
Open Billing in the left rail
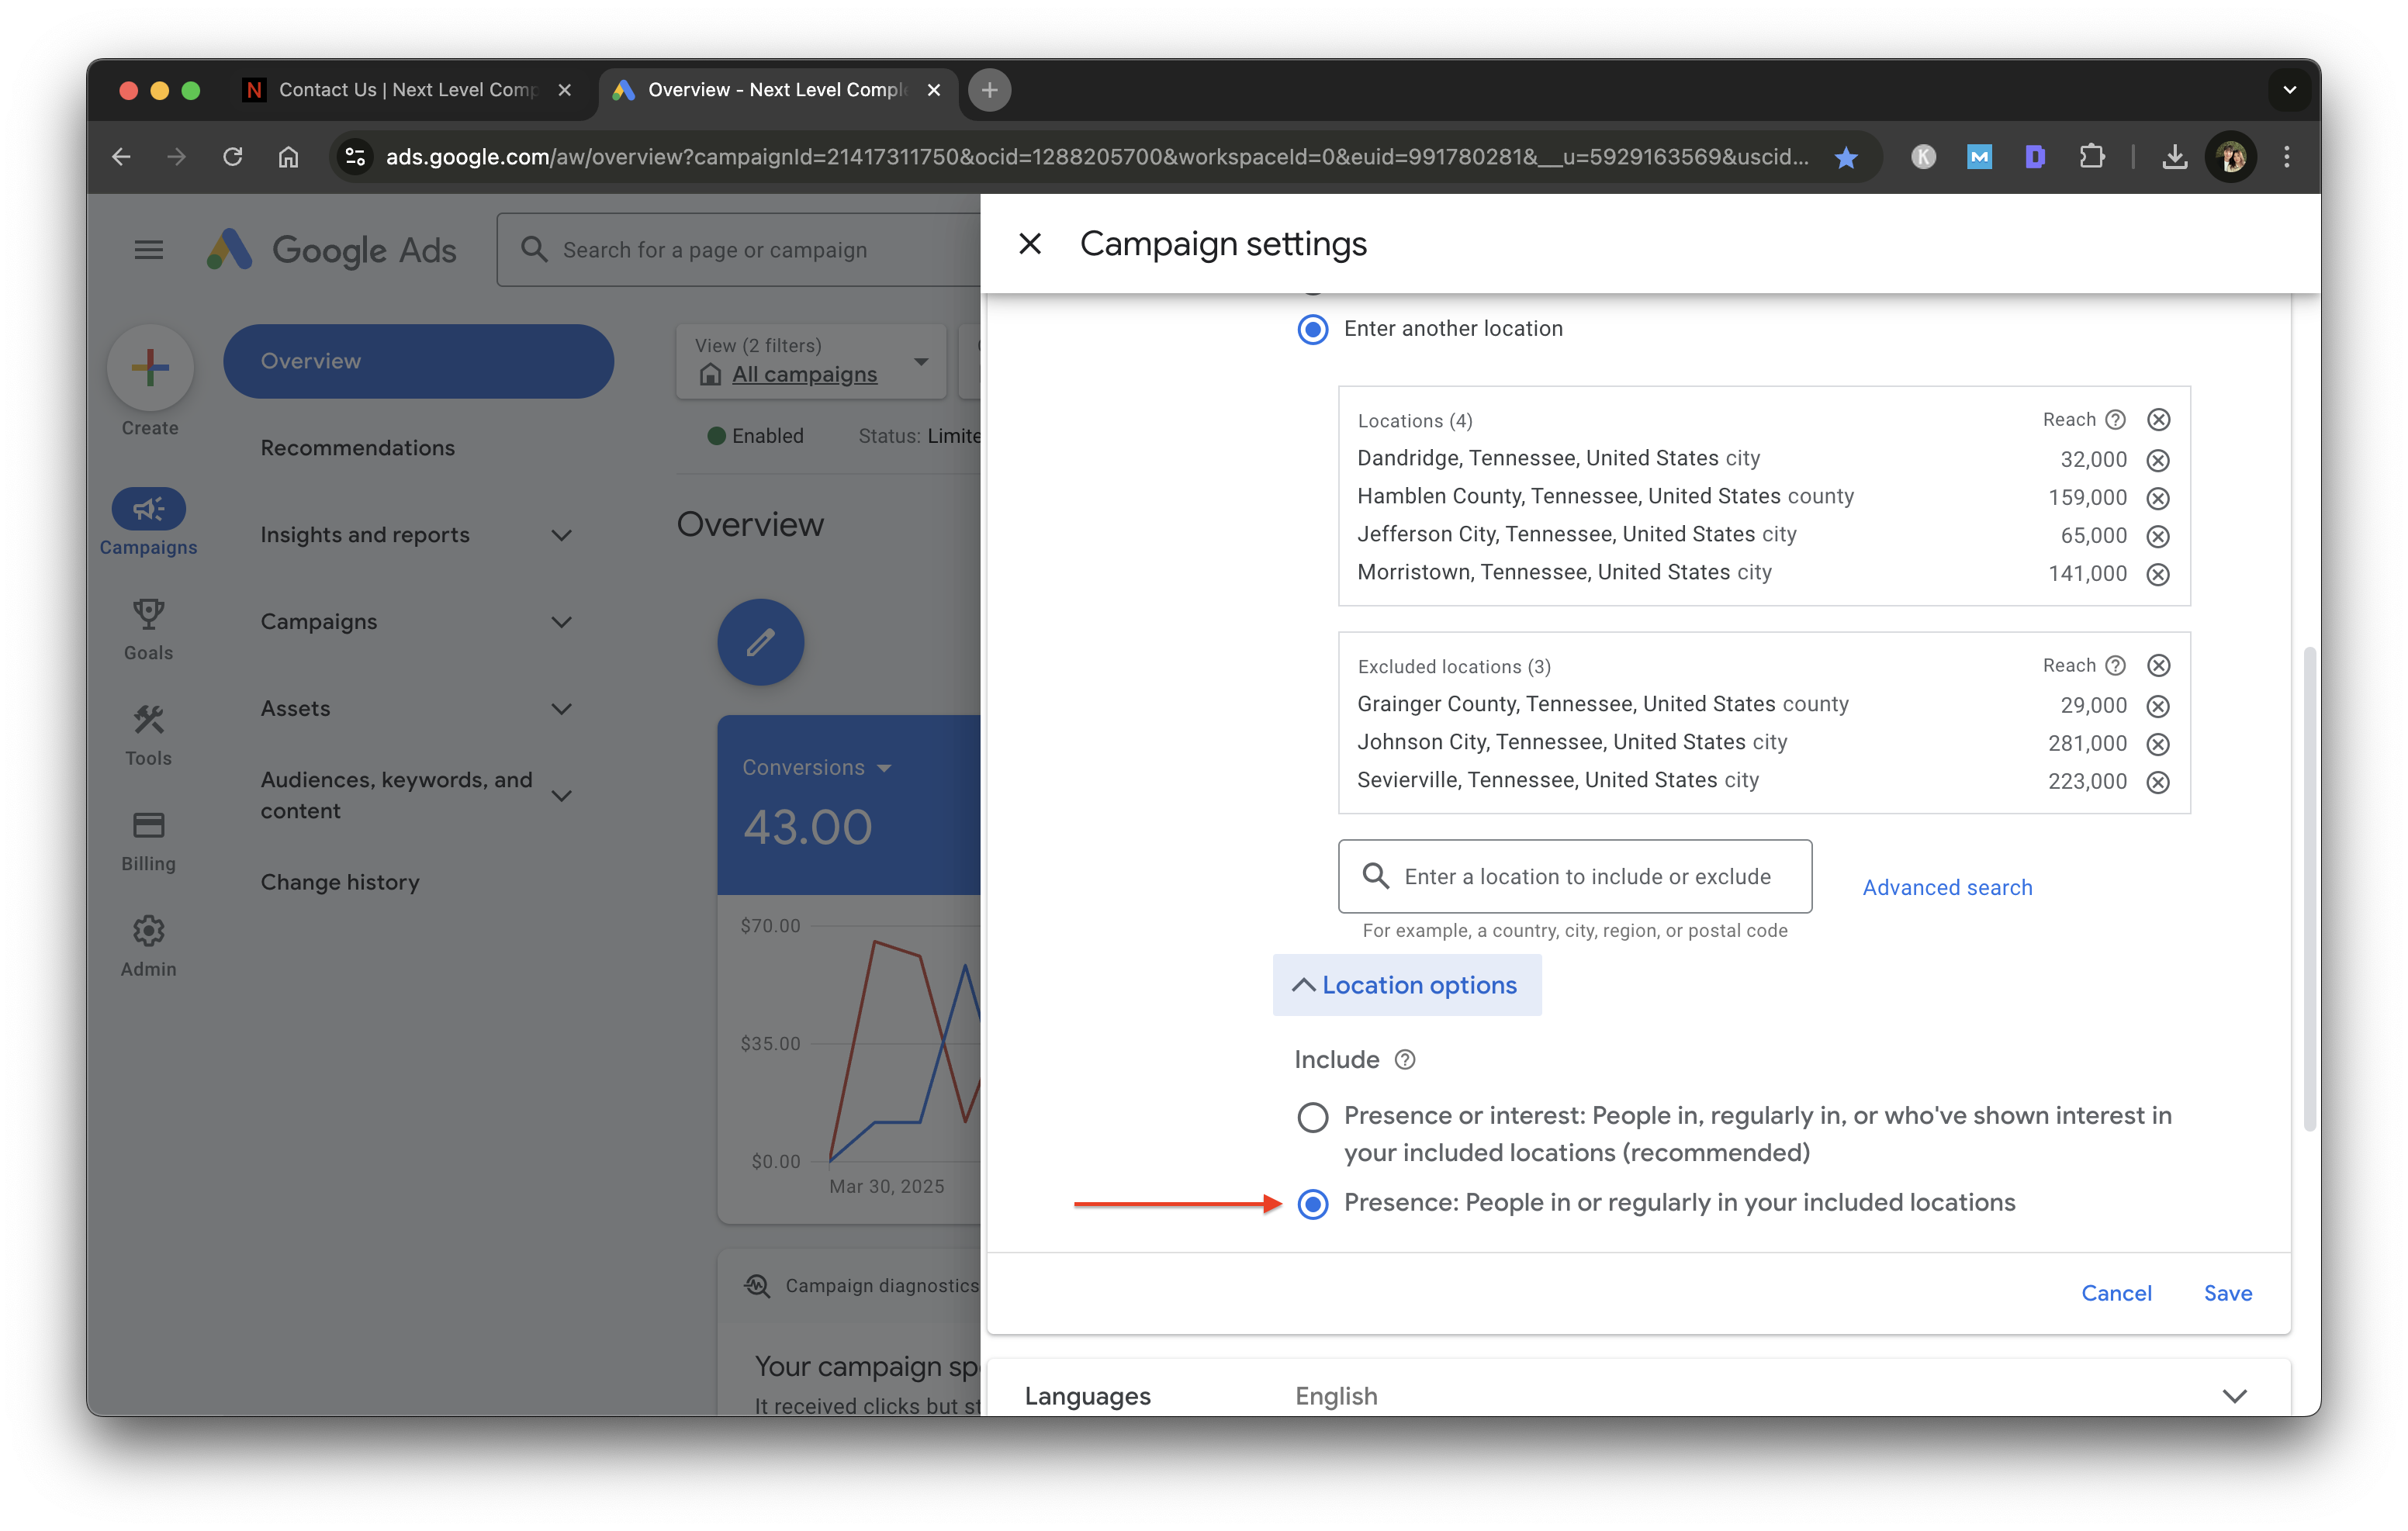(x=148, y=841)
